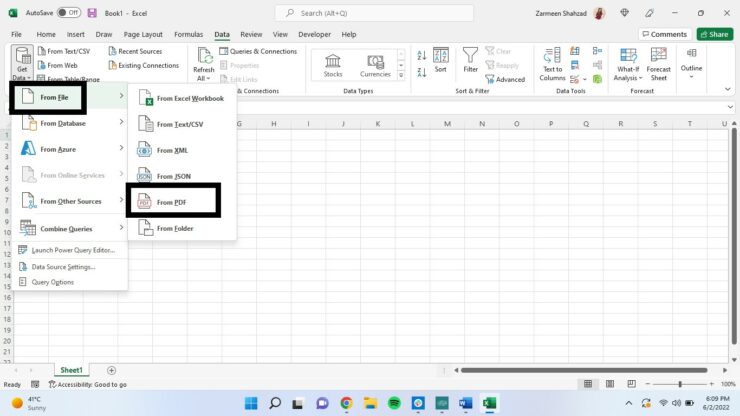Select the Sheet1 tab
This screenshot has height=416, width=740.
tap(71, 370)
